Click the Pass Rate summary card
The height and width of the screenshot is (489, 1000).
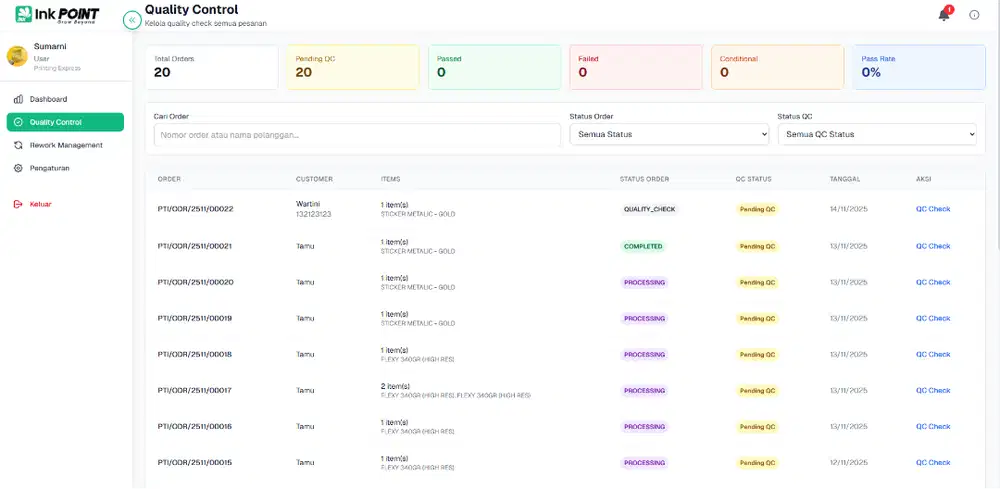coord(919,67)
